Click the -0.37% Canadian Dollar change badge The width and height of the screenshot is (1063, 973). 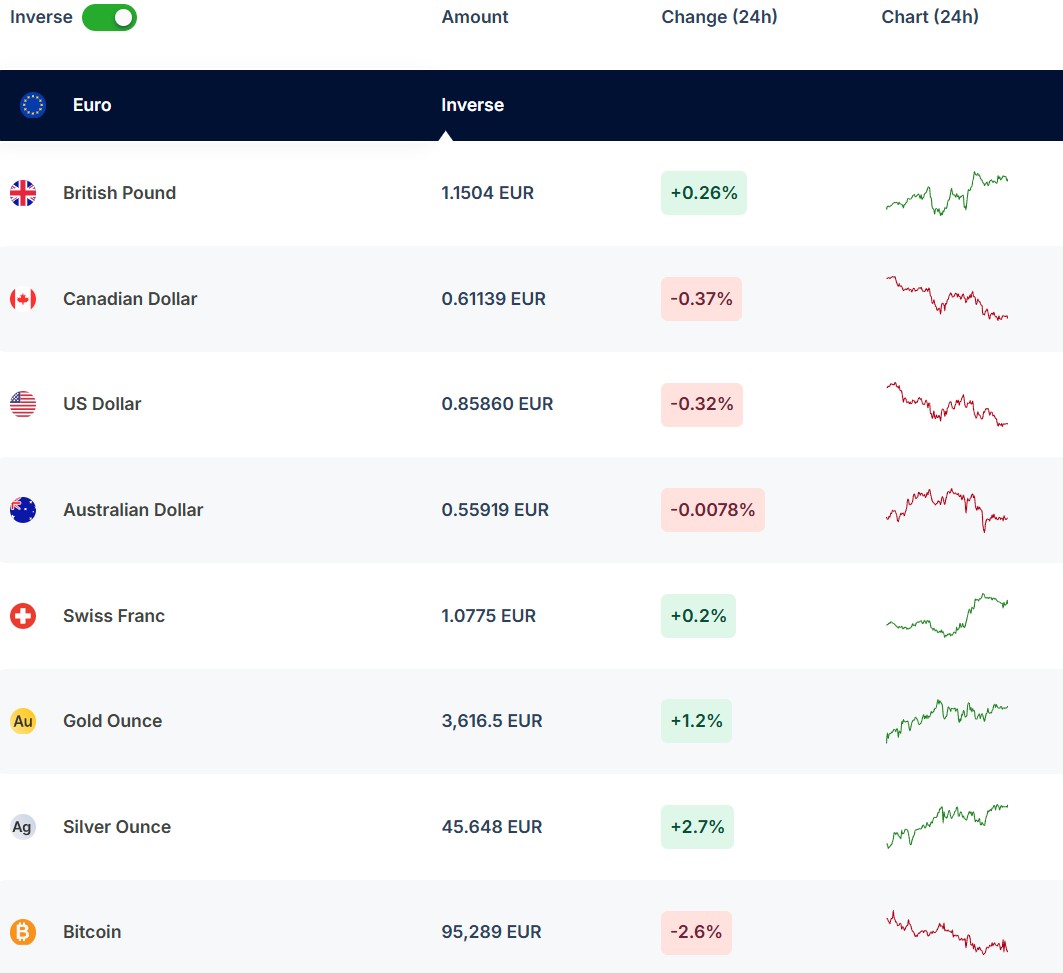click(x=701, y=299)
